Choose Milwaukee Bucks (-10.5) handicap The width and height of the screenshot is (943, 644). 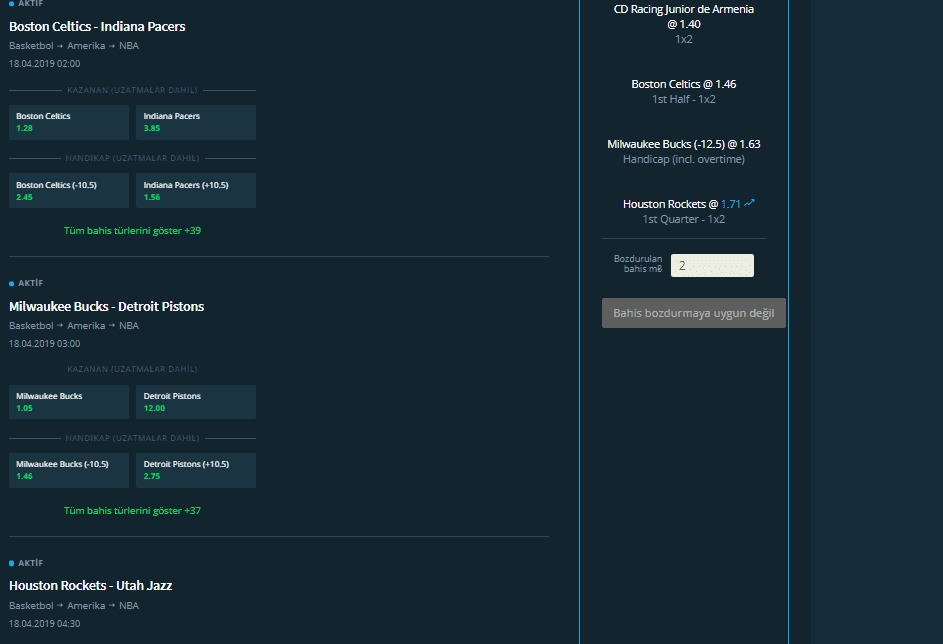click(69, 470)
